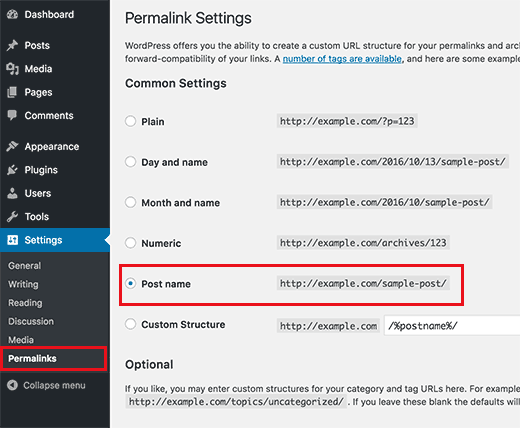Open the Settings menu section
Image resolution: width=520 pixels, height=428 pixels.
(x=55, y=240)
